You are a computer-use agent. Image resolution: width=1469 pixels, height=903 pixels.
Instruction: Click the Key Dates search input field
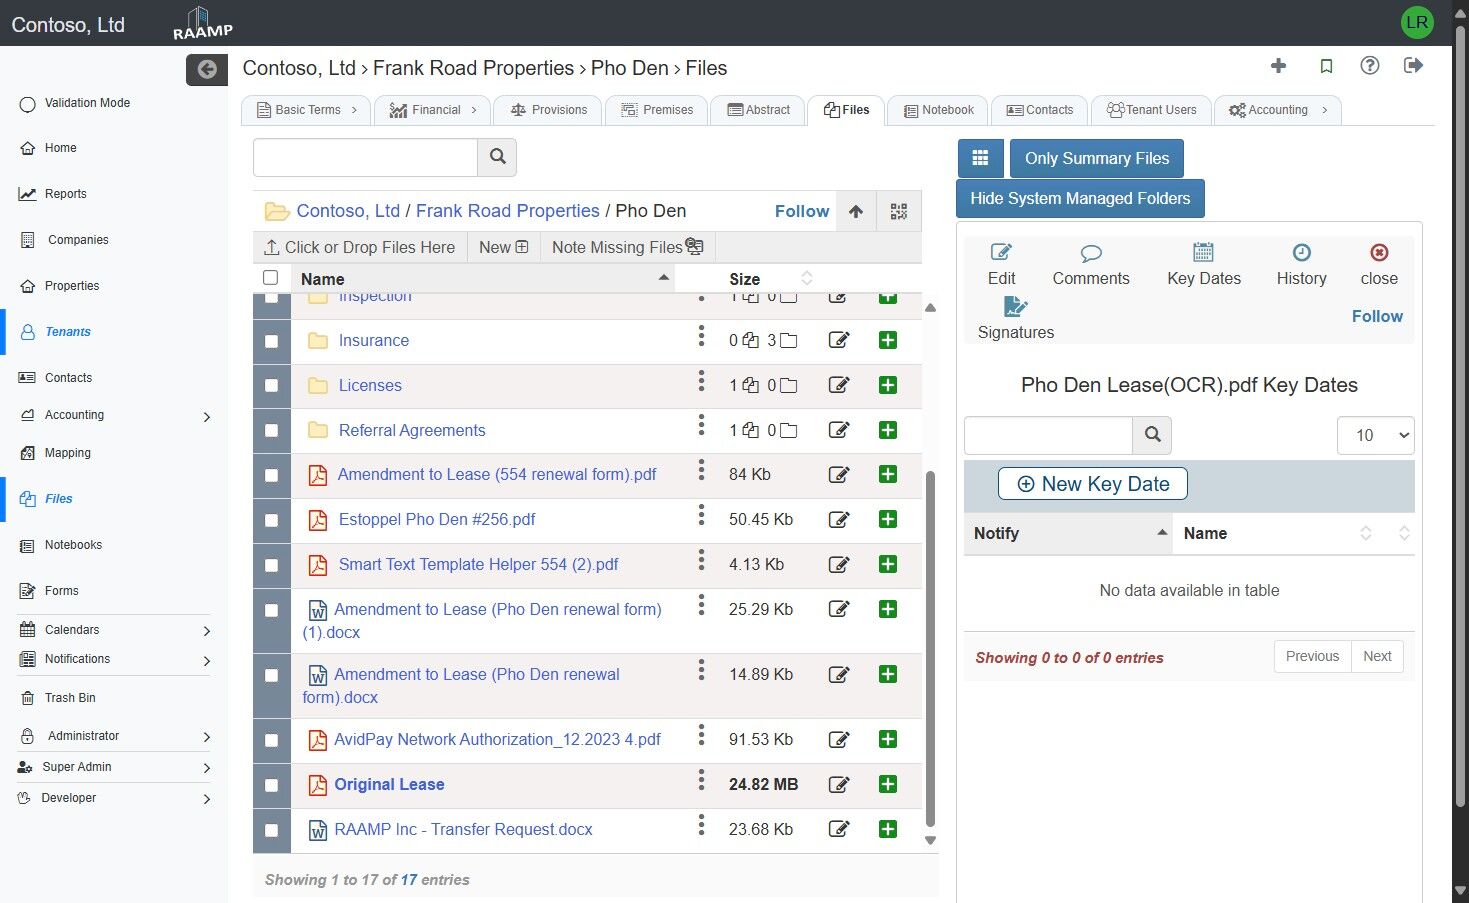(x=1047, y=435)
